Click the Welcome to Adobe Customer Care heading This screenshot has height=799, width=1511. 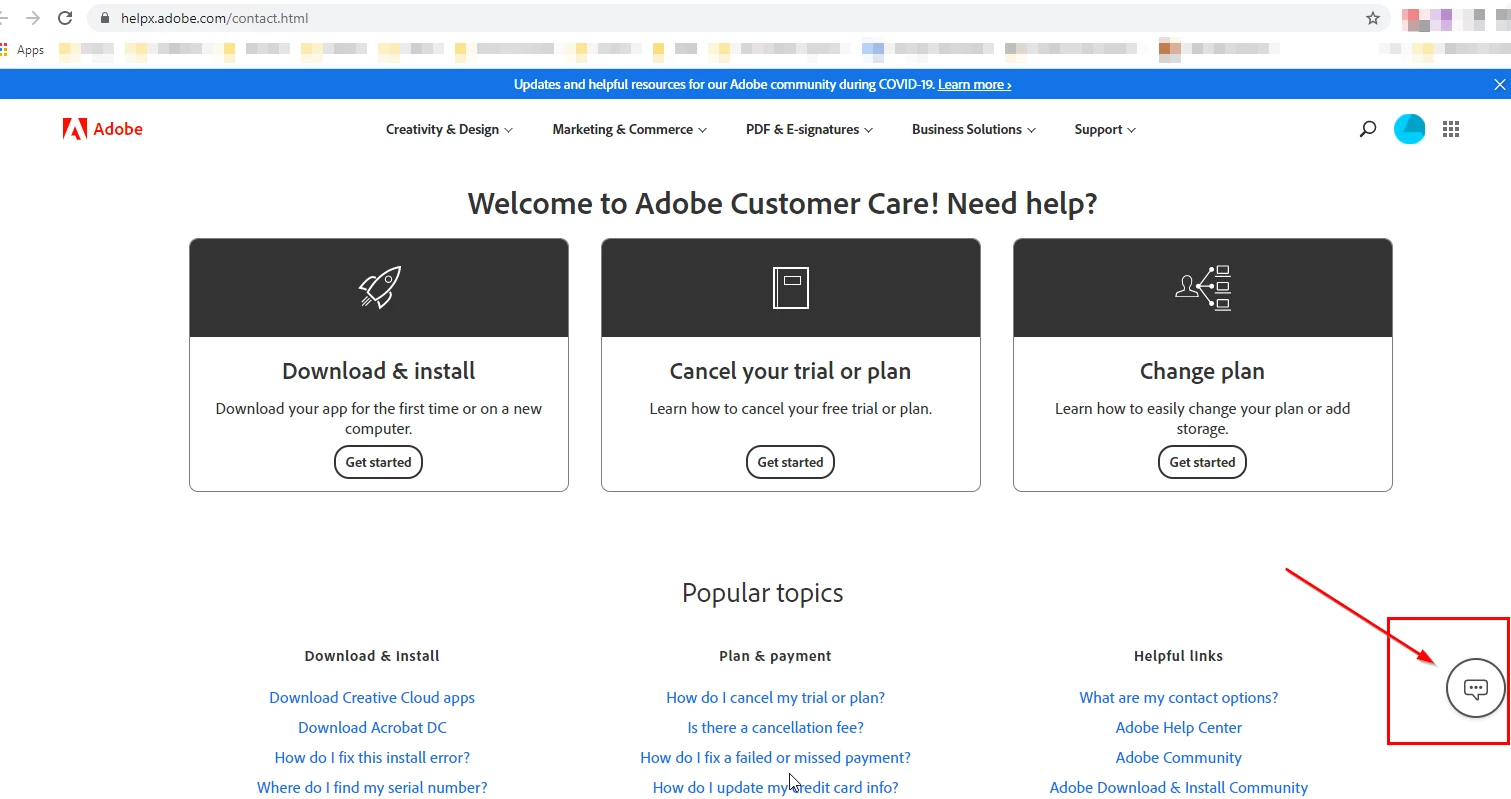click(782, 204)
